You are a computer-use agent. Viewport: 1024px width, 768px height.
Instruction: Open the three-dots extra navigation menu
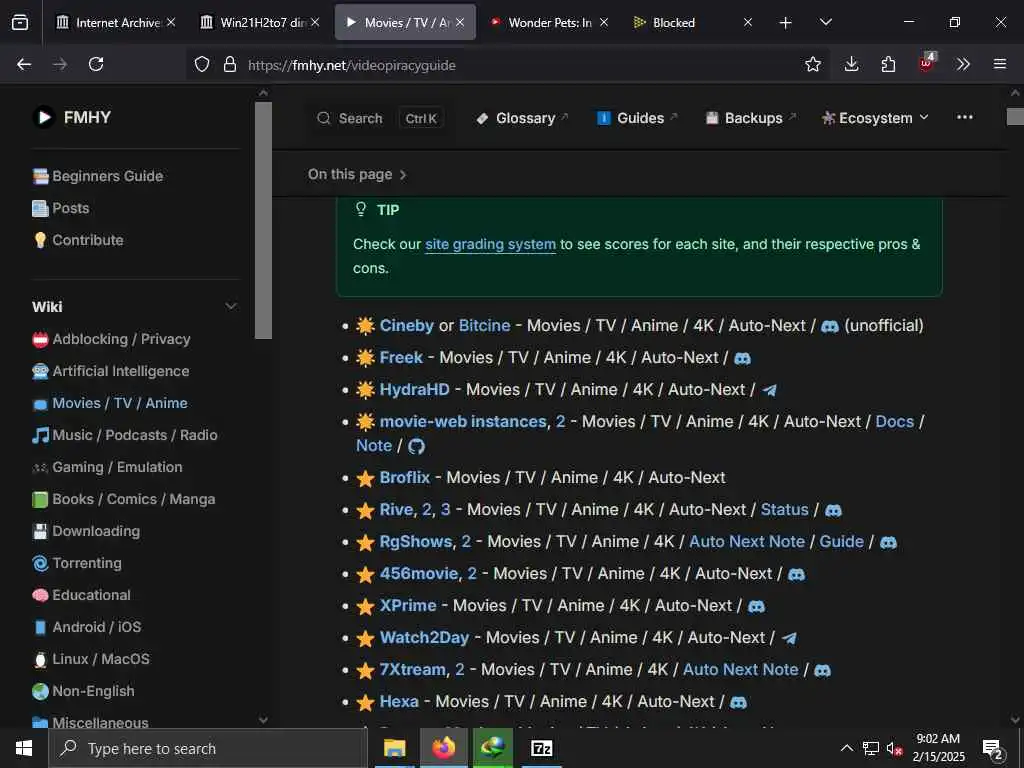click(965, 118)
